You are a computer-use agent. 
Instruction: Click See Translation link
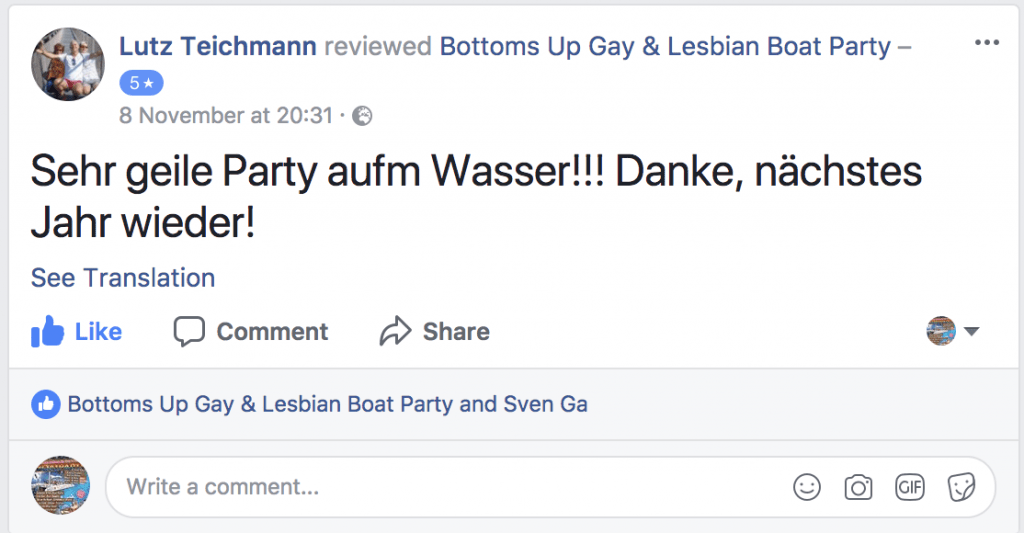[123, 278]
